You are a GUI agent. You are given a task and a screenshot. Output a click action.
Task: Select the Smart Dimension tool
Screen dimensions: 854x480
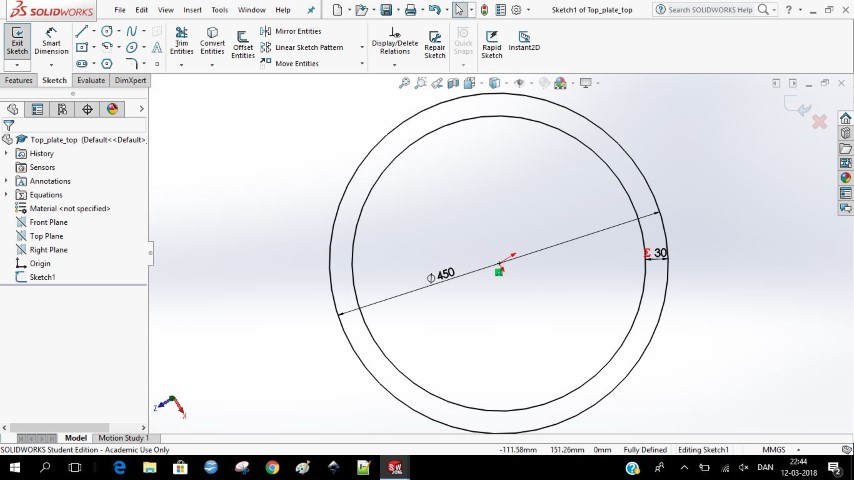(51, 41)
